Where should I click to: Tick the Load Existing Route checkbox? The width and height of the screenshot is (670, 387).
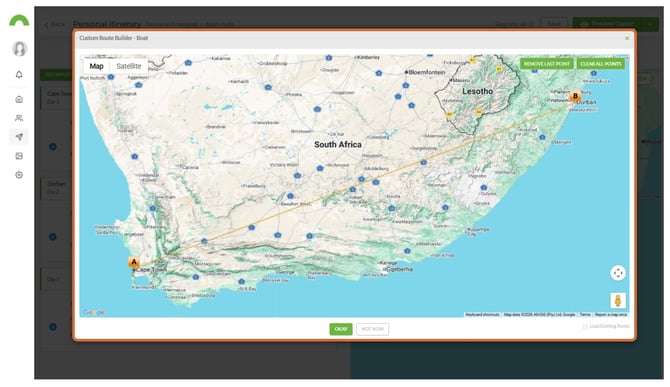click(x=585, y=327)
